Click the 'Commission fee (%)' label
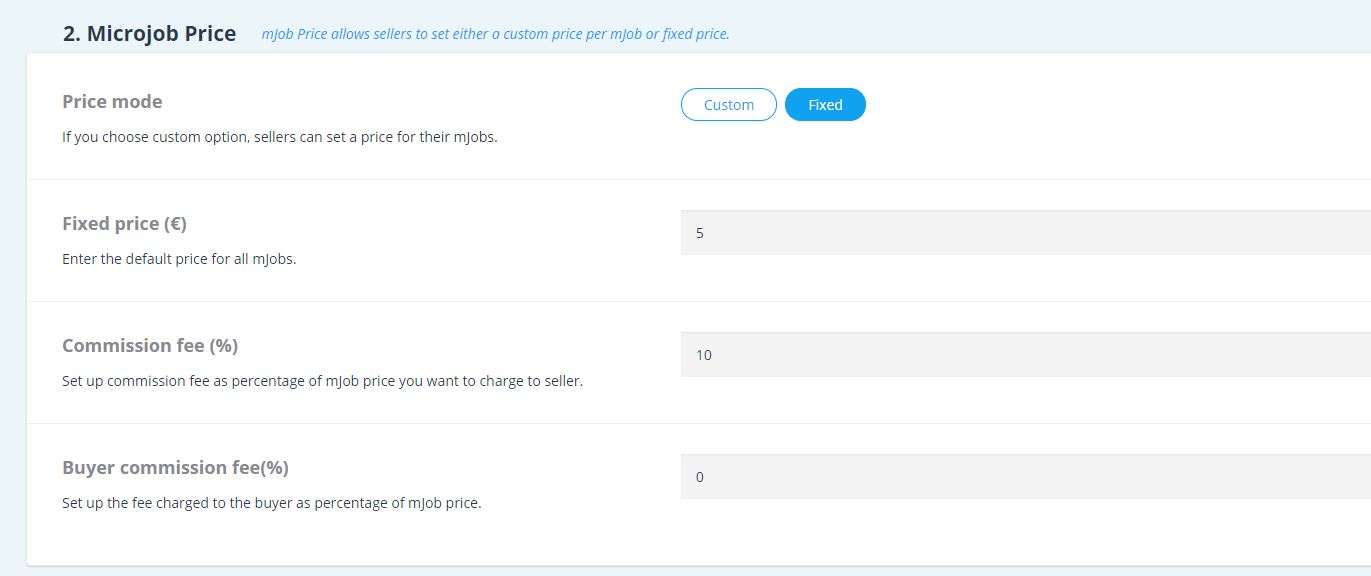The width and height of the screenshot is (1371, 576). click(150, 346)
